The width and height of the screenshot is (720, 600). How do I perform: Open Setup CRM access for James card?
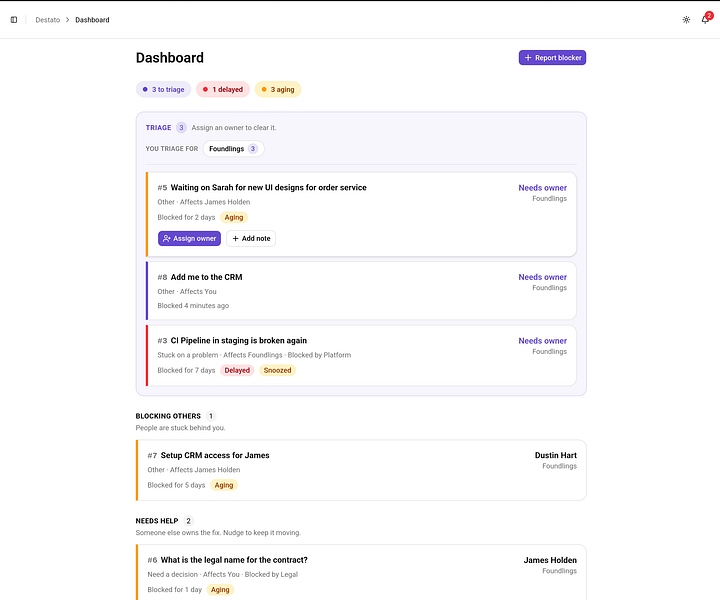(x=361, y=470)
